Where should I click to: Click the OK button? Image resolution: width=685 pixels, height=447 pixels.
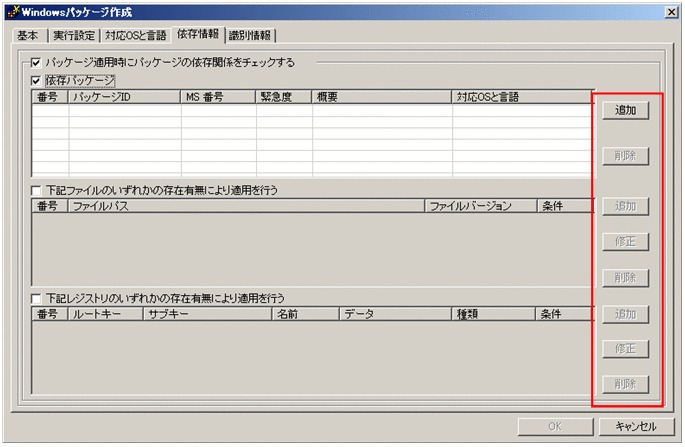[x=556, y=426]
